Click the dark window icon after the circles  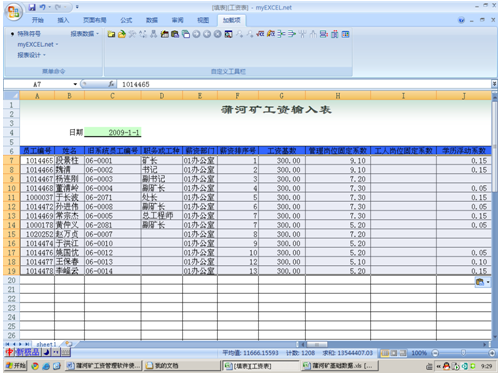(x=228, y=34)
